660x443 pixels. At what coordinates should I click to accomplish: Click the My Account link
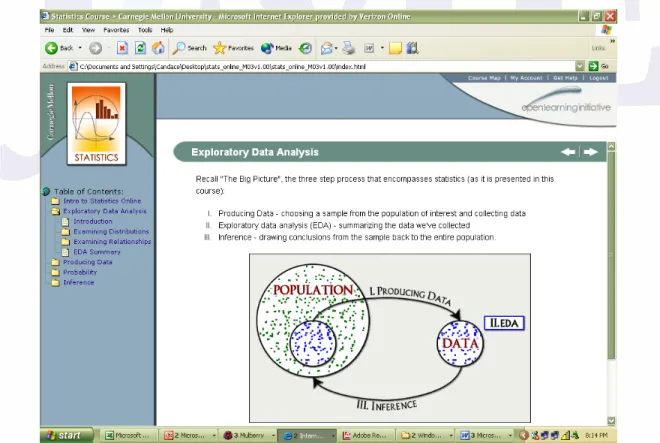526,78
